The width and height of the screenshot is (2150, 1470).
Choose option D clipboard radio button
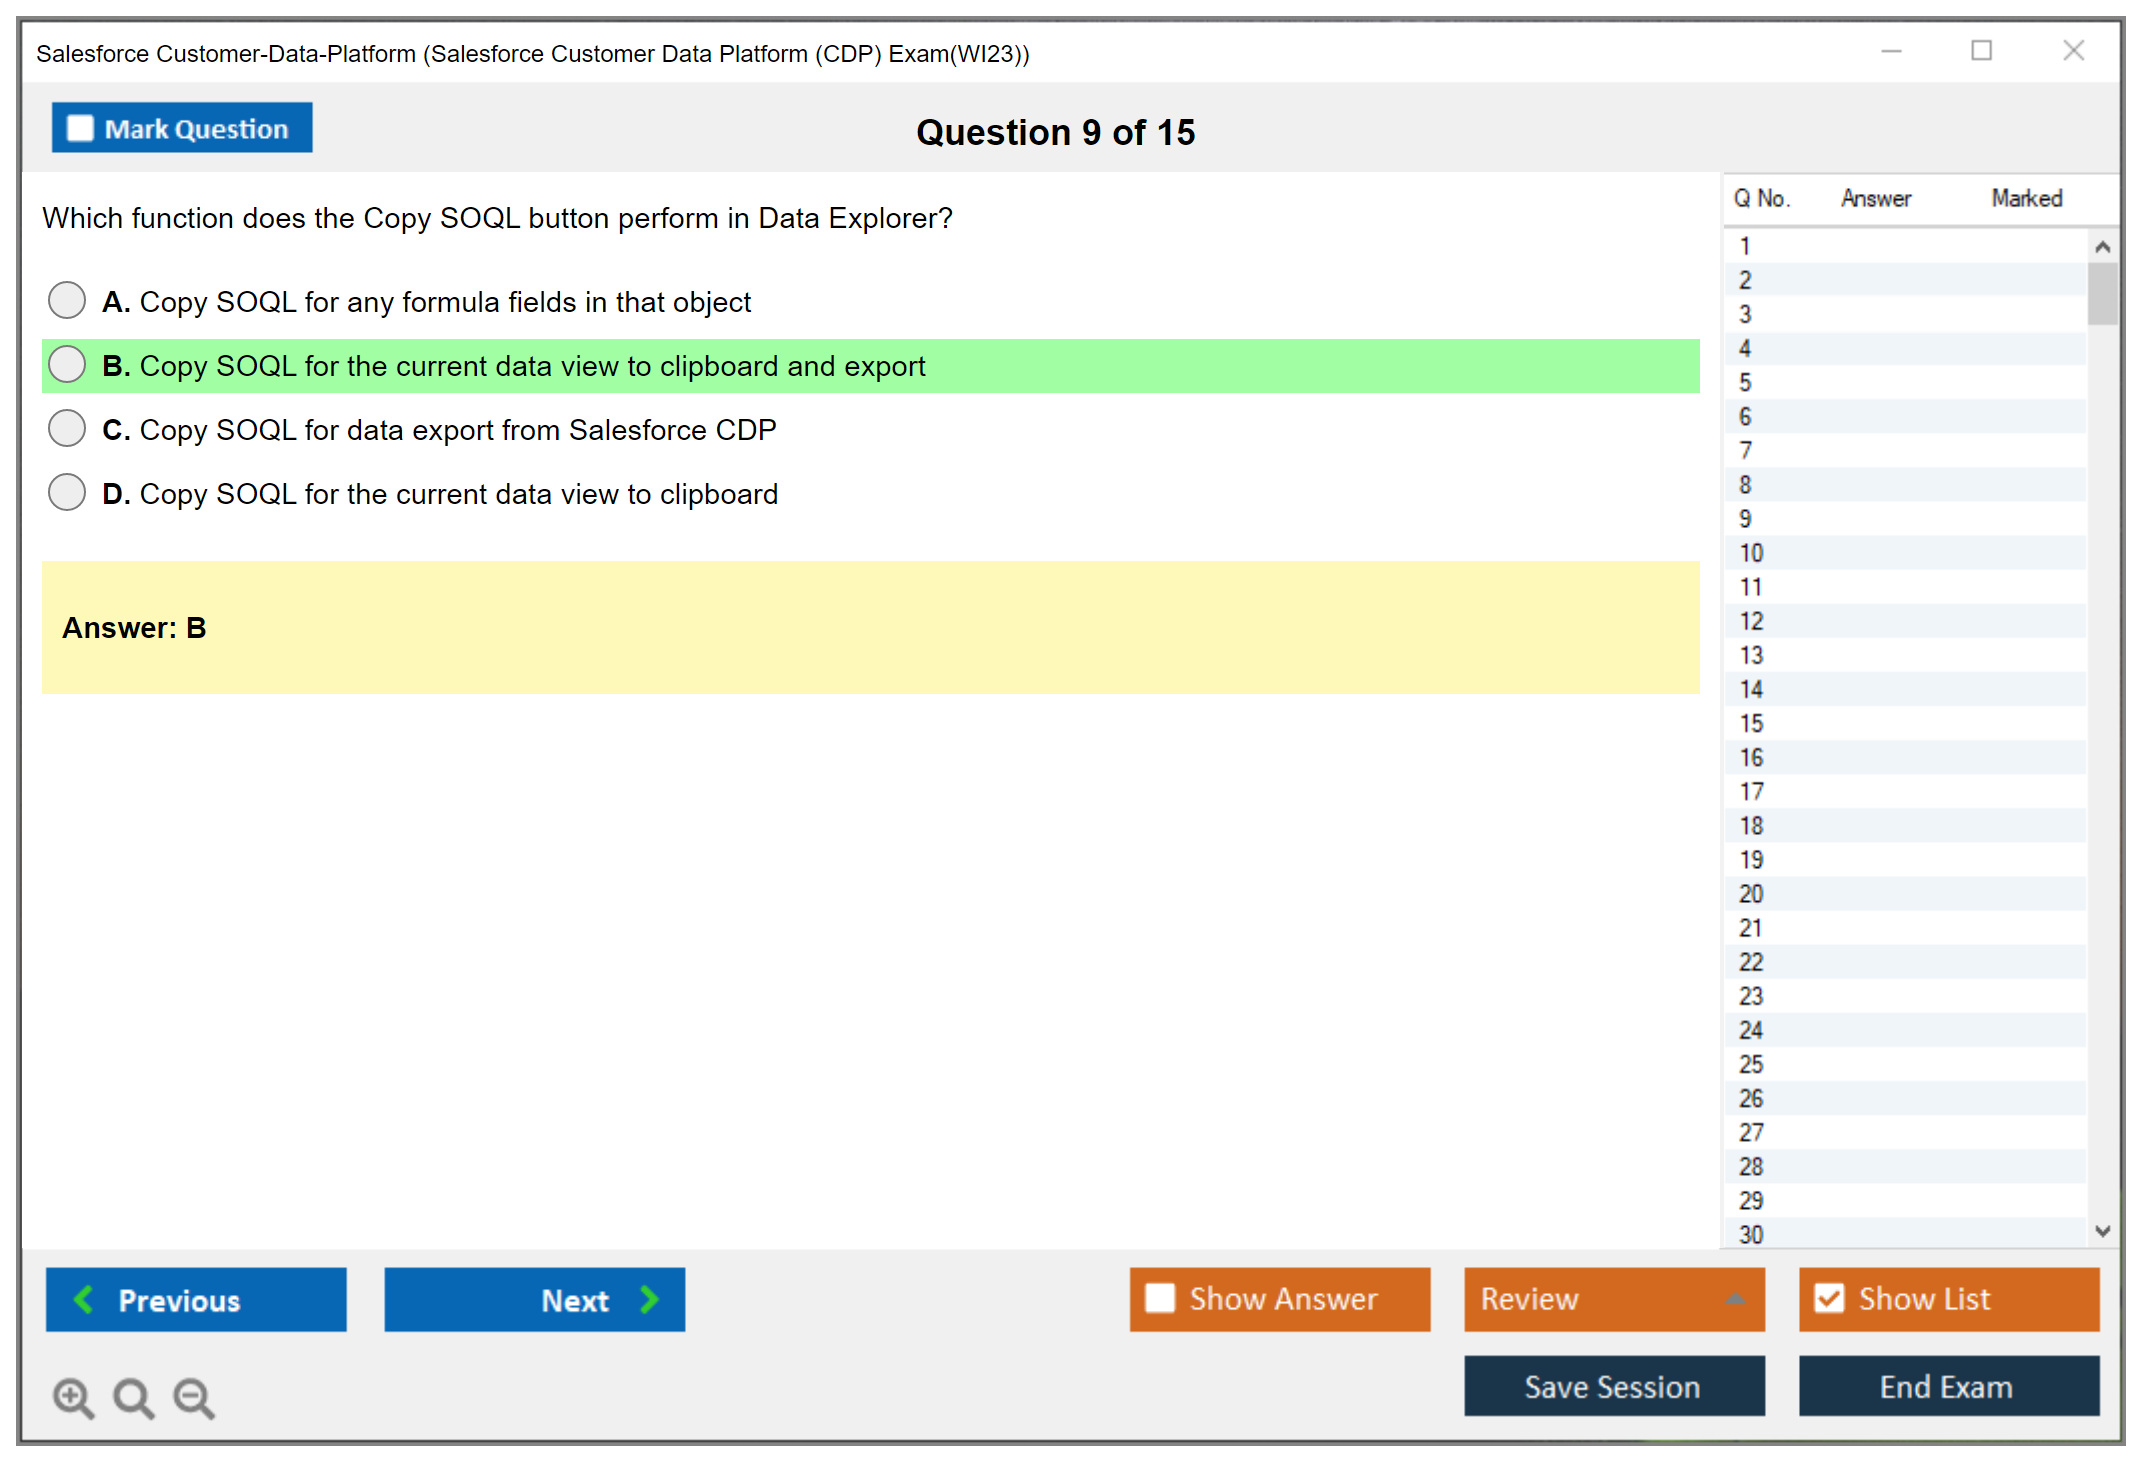click(x=67, y=492)
